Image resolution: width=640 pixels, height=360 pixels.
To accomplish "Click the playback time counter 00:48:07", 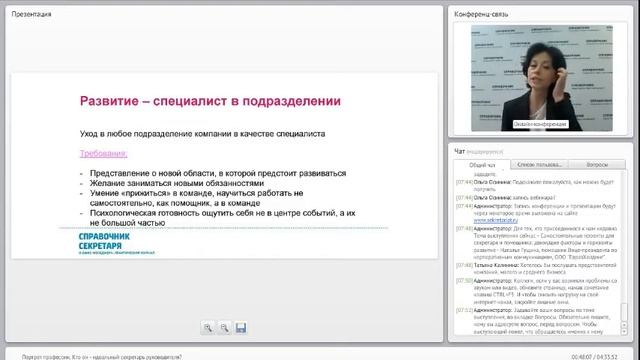I will [x=581, y=357].
